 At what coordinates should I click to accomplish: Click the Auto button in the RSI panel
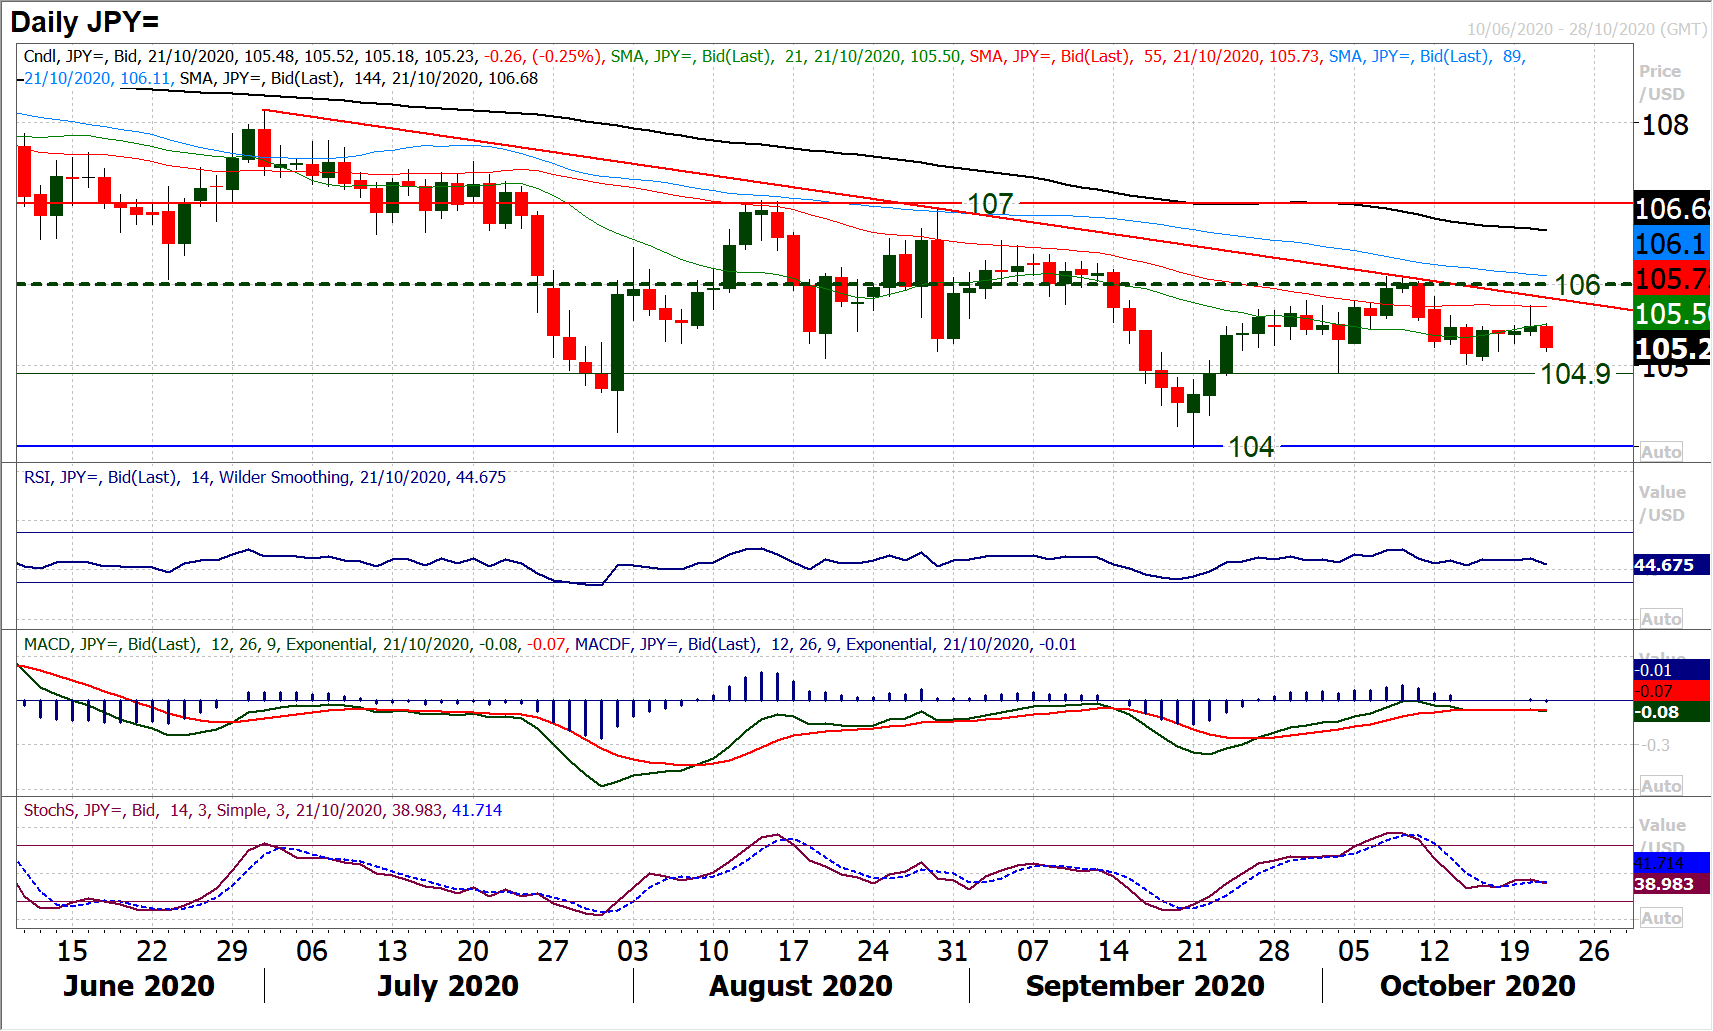[1660, 619]
